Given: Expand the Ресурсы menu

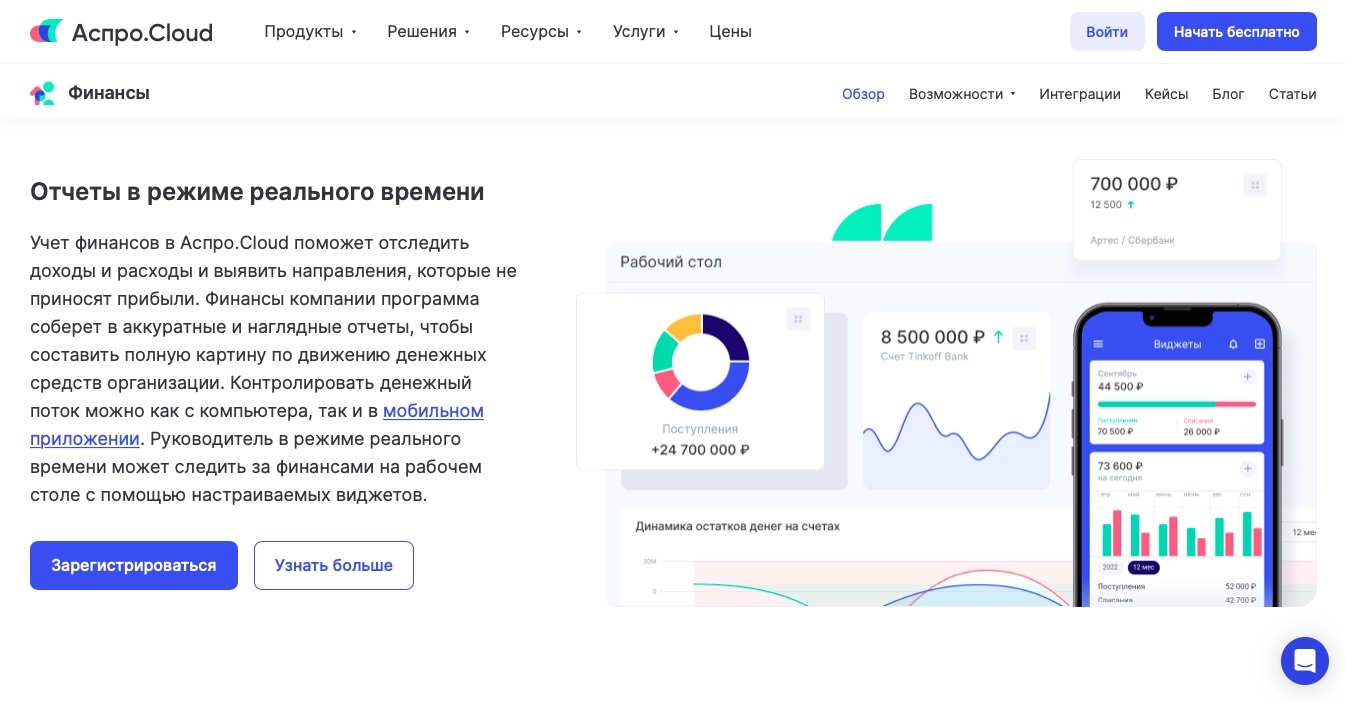Looking at the screenshot, I should click(541, 31).
